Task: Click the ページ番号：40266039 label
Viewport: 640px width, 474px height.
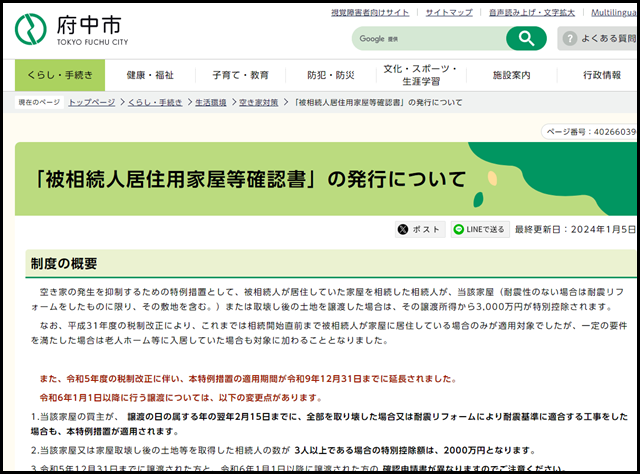Action: click(x=591, y=132)
